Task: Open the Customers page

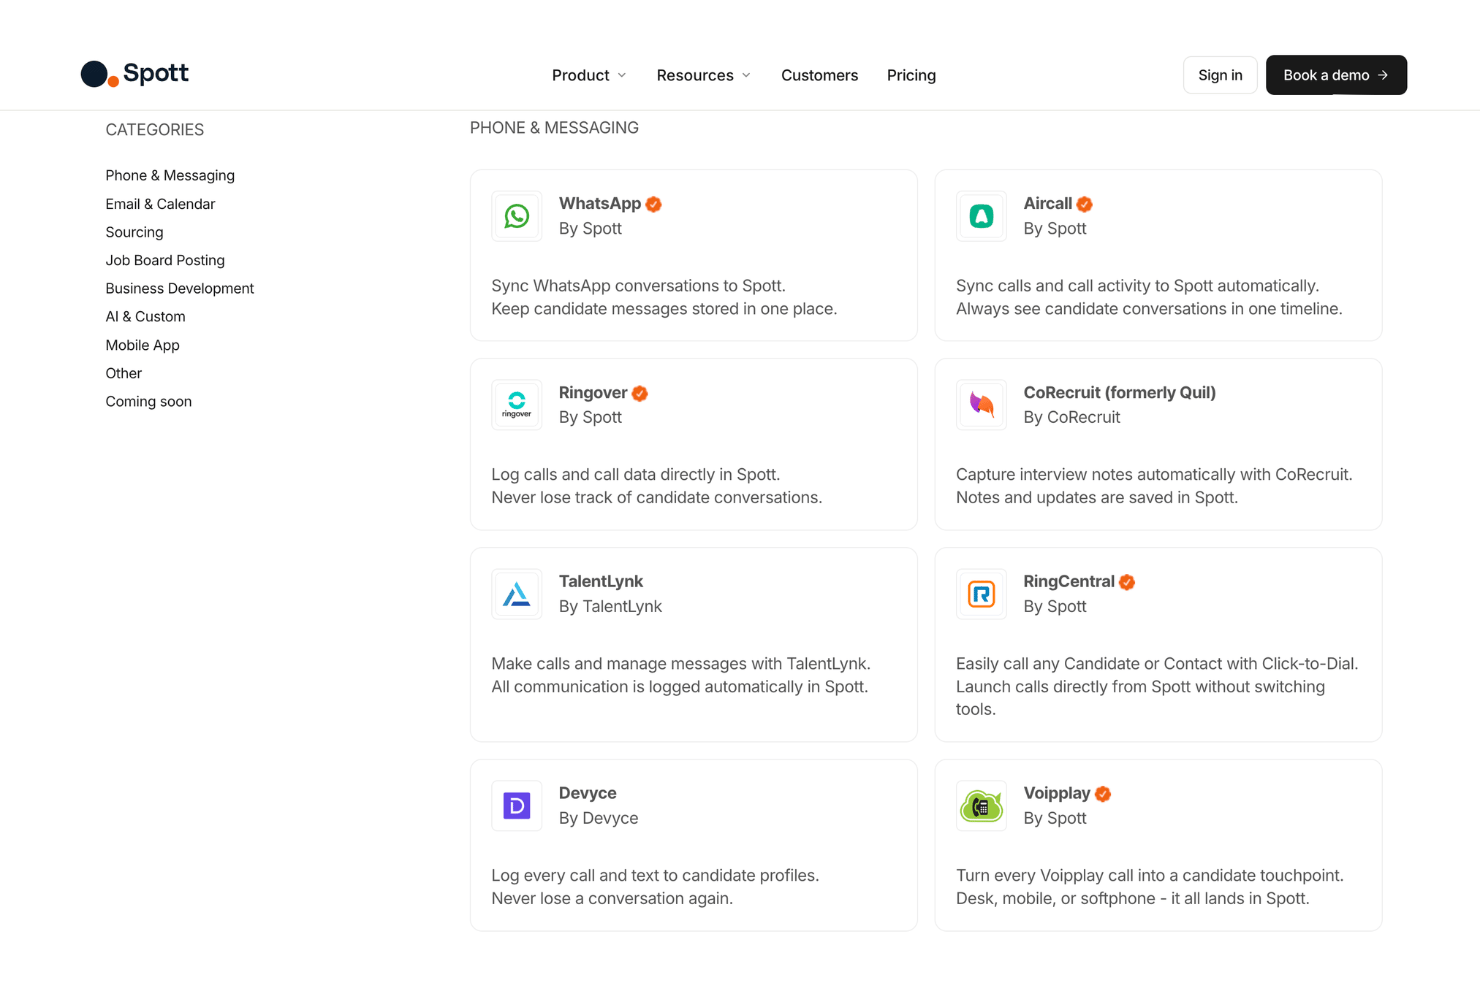Action: (x=819, y=75)
